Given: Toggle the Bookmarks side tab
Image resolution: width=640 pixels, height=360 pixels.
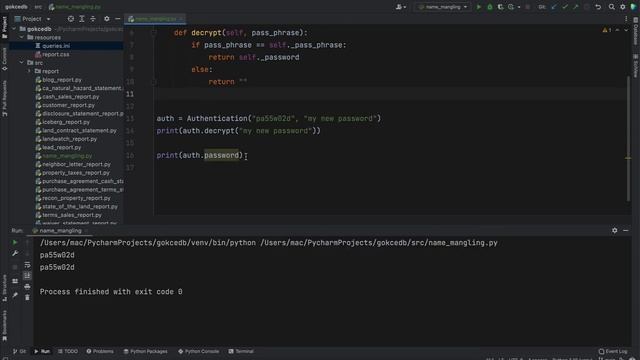Looking at the screenshot, I should point(4,325).
